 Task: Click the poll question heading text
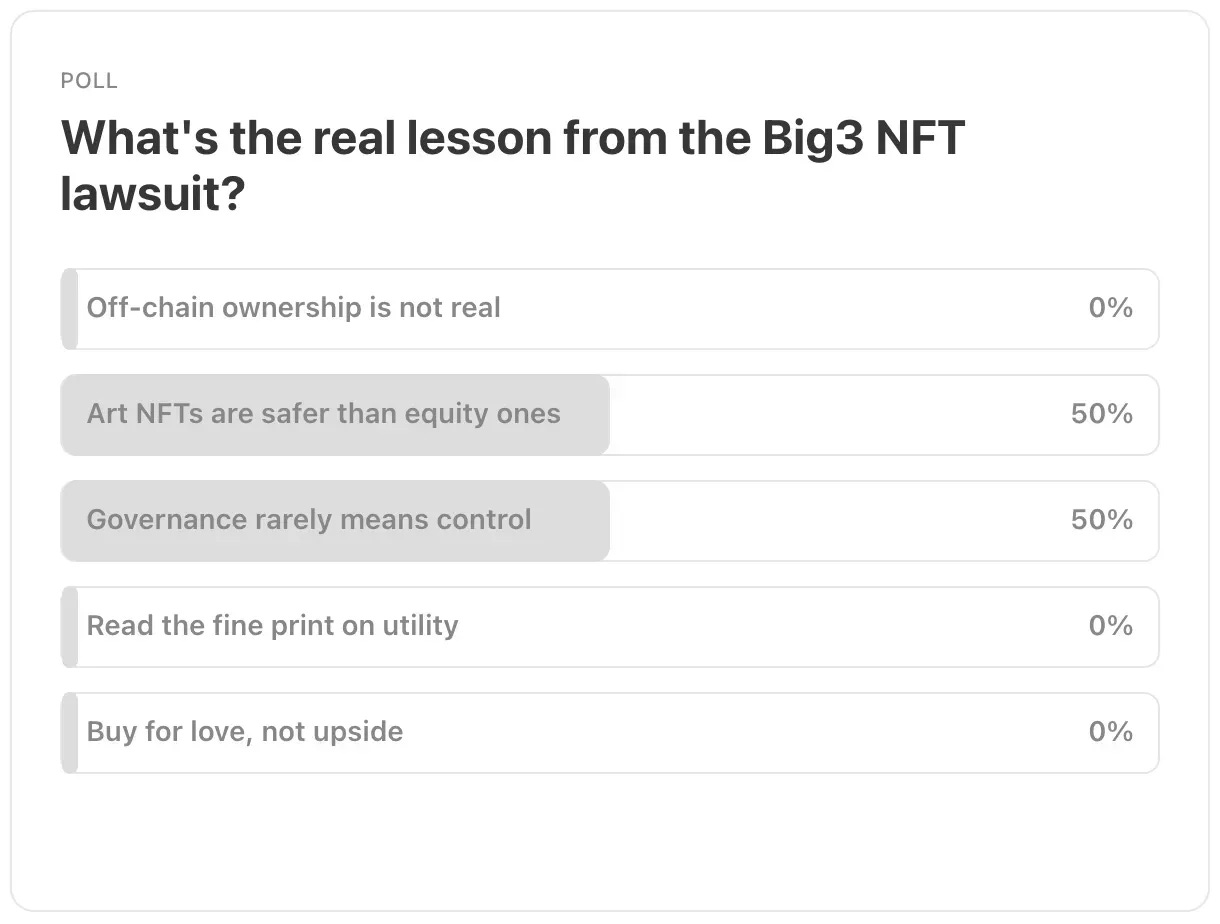[x=513, y=165]
